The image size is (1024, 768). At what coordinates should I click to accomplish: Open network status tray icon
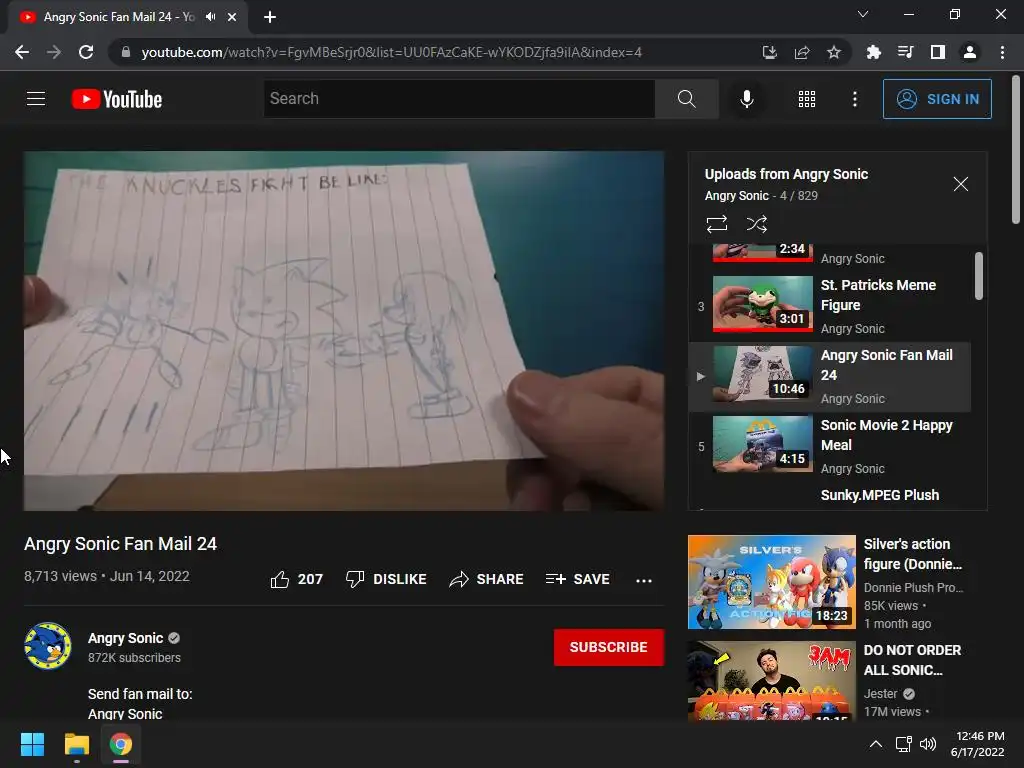point(904,744)
